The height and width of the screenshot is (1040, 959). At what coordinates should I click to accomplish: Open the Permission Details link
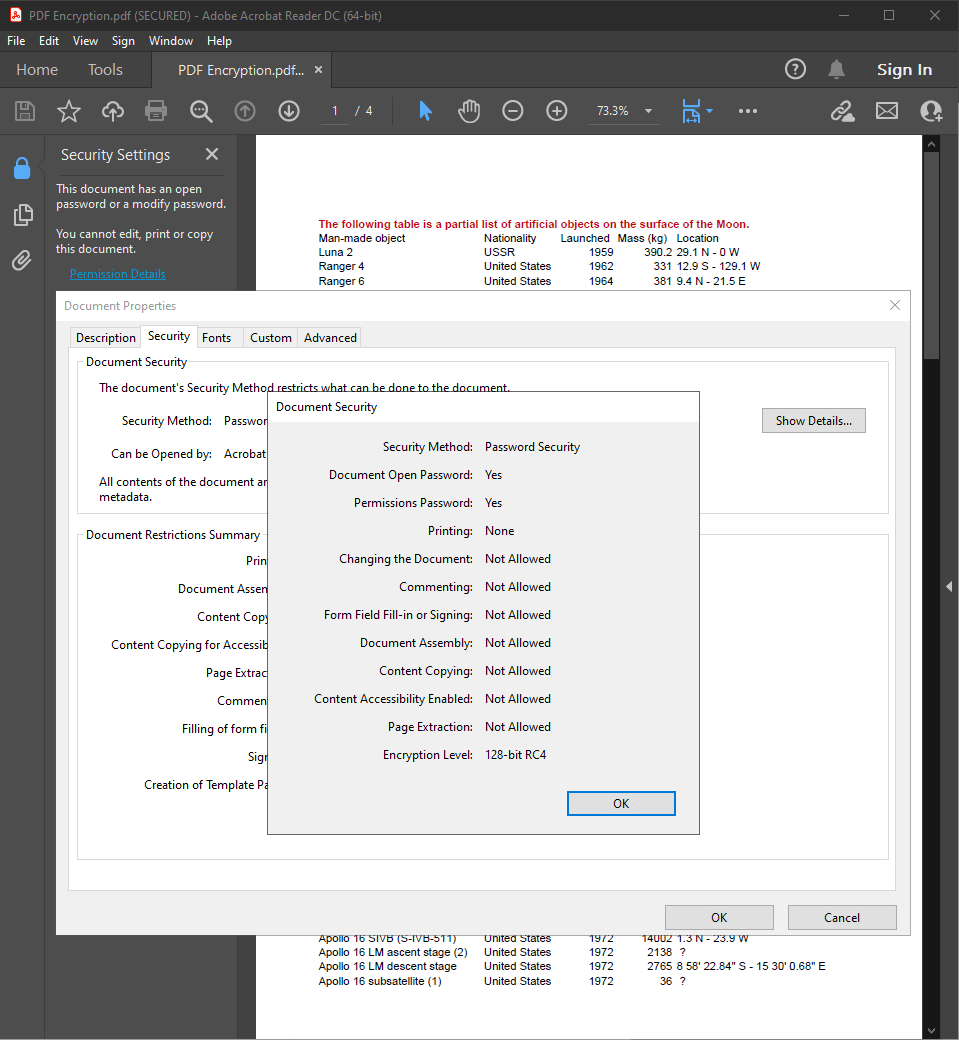point(118,274)
